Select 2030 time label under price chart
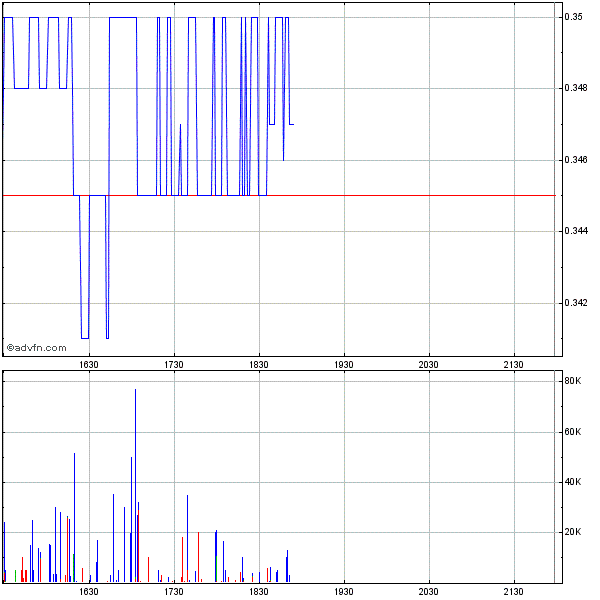Viewport: 600px width, 600px height. tap(428, 365)
